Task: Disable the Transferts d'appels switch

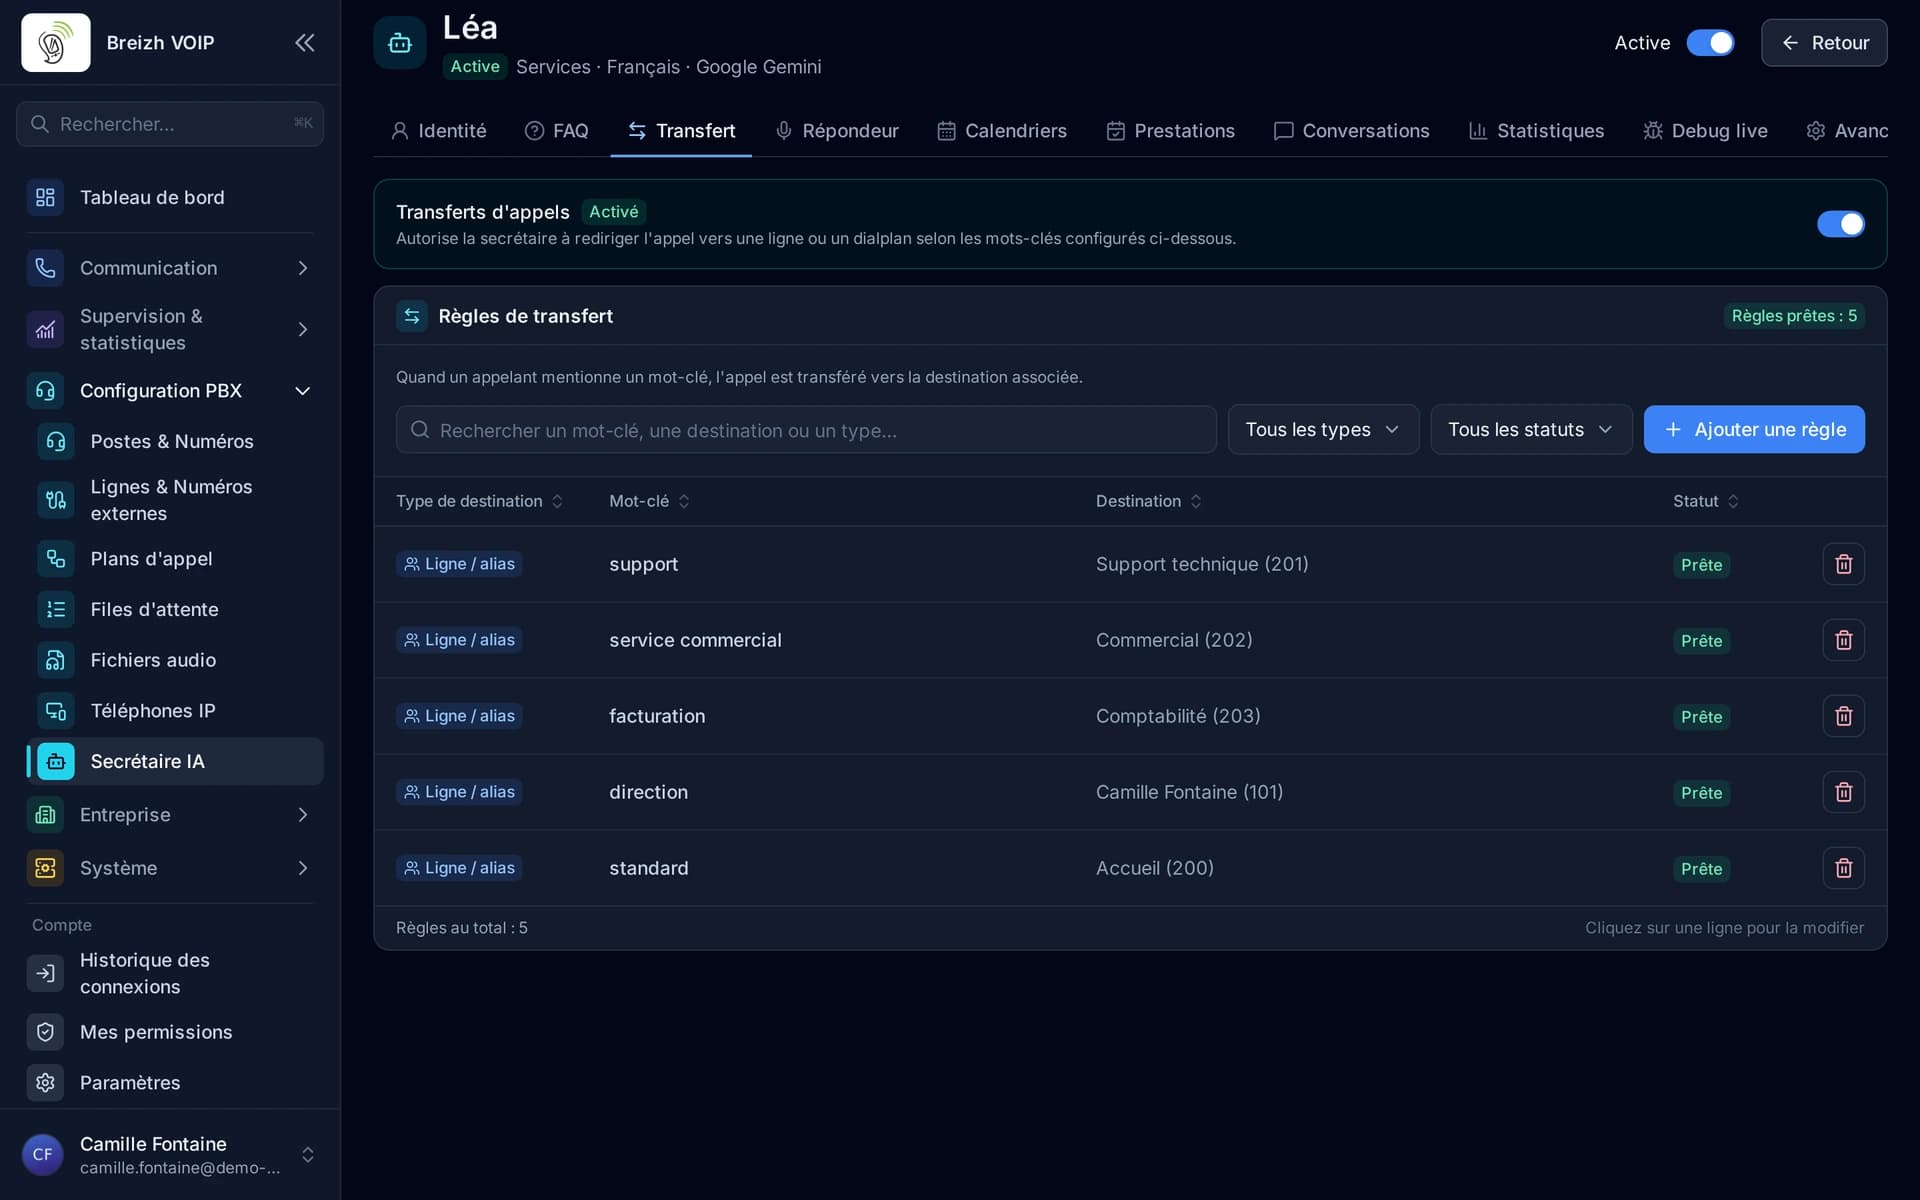Action: [1840, 224]
